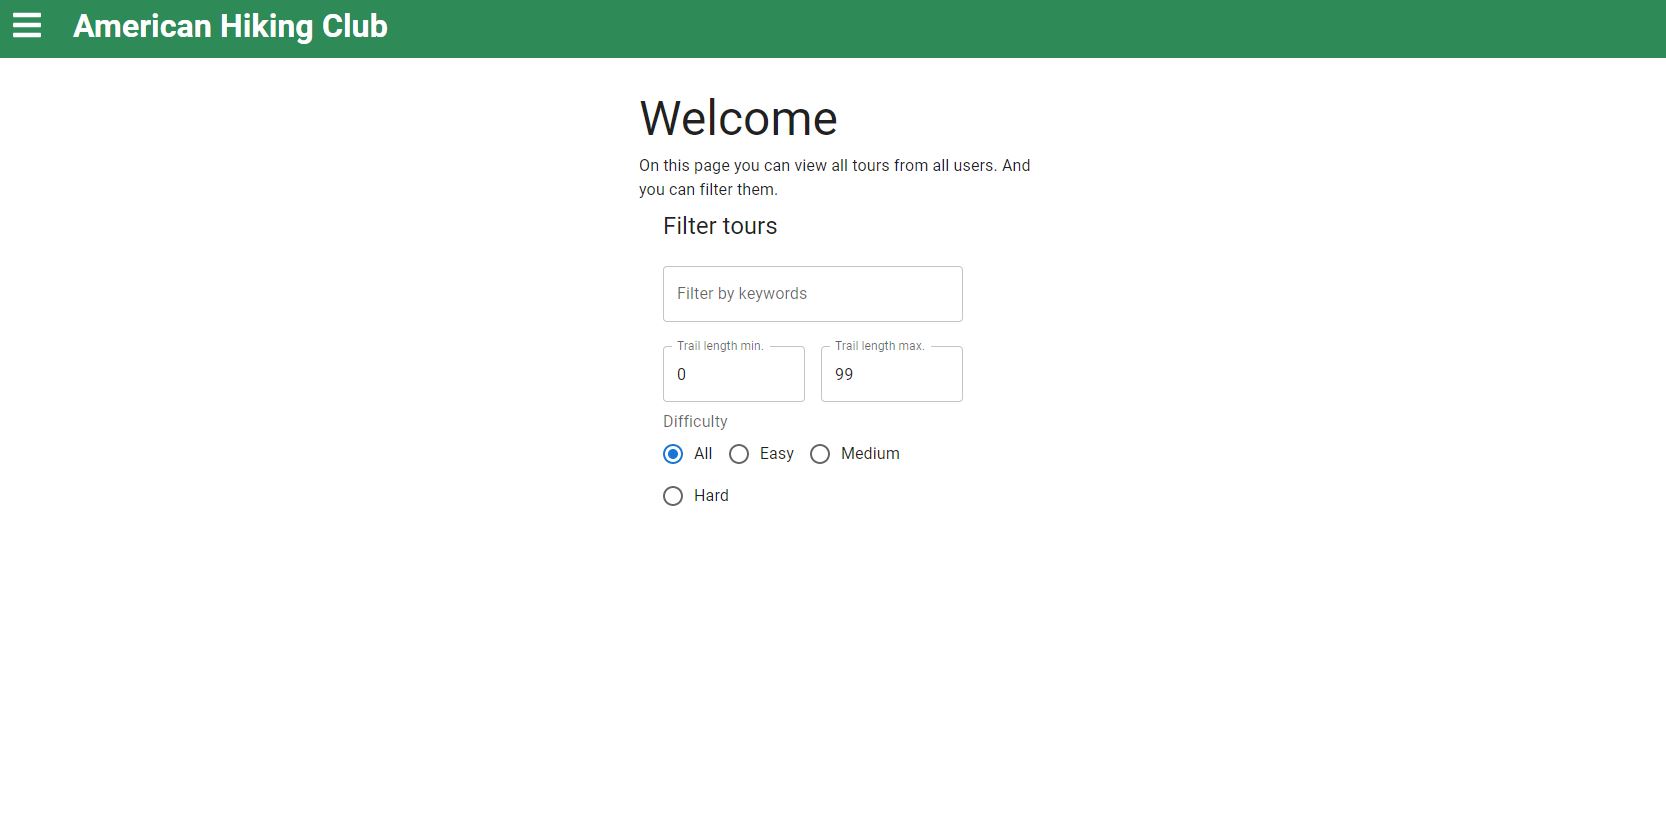Click the value 99 in max length

coord(844,374)
